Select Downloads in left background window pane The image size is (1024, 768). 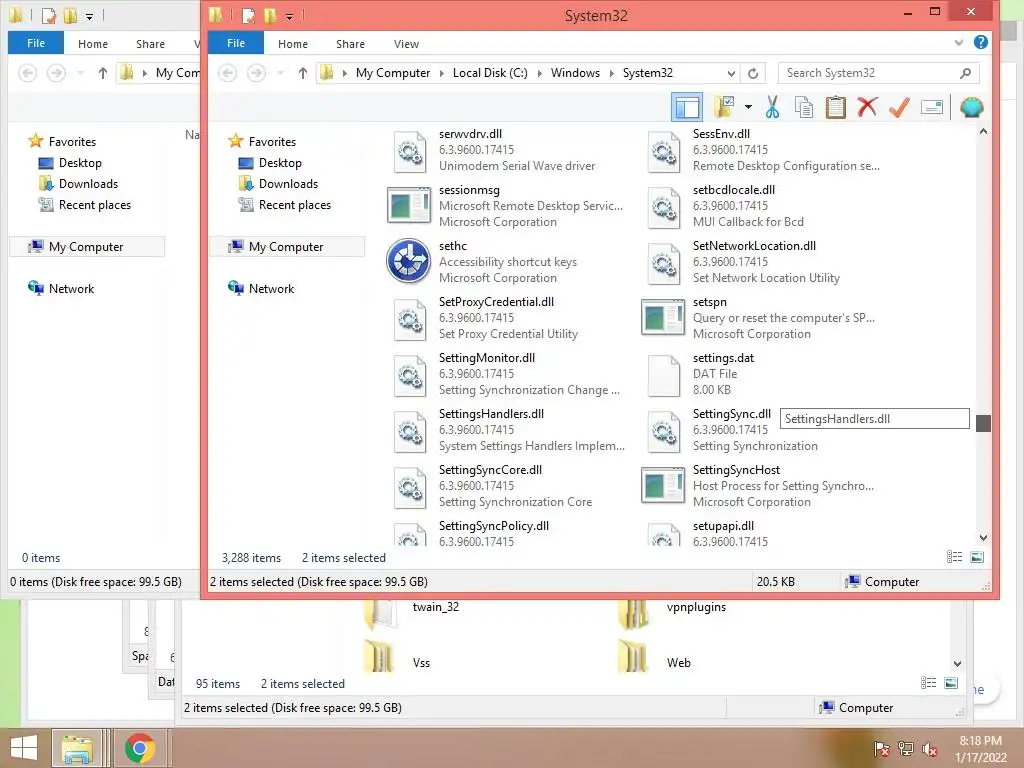pos(88,184)
